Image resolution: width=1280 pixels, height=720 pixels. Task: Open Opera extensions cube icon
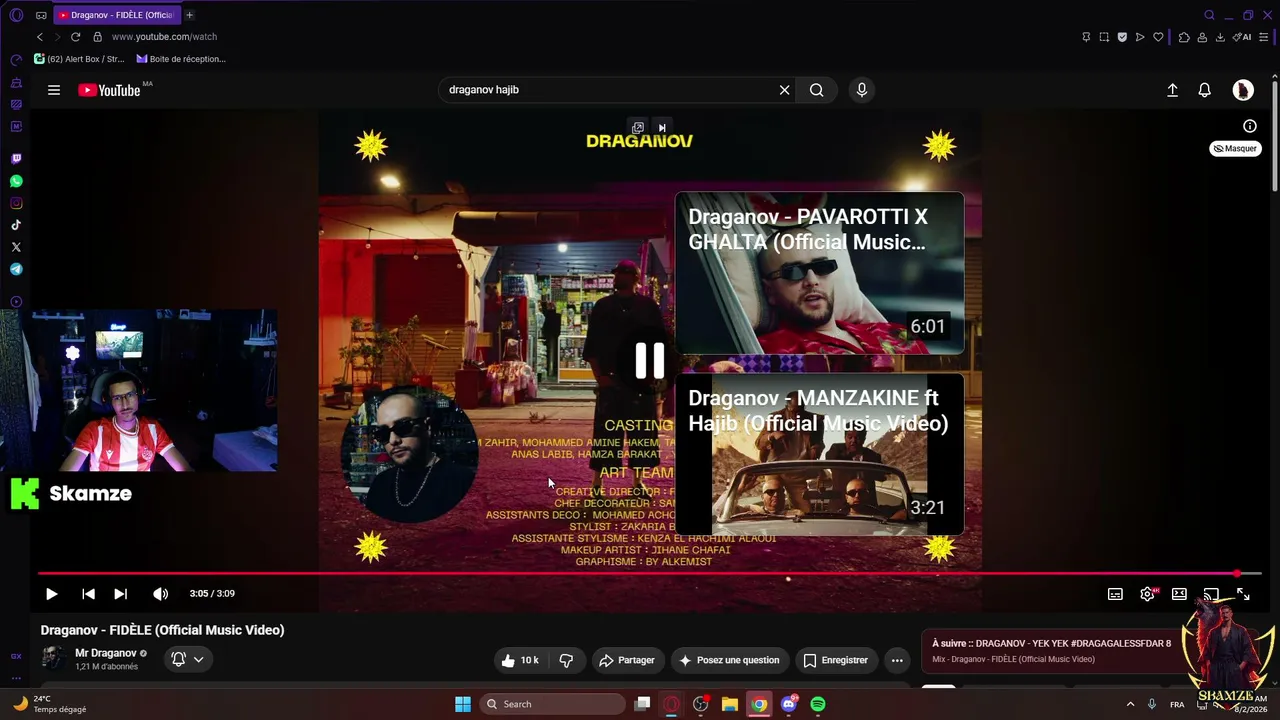tap(1184, 37)
